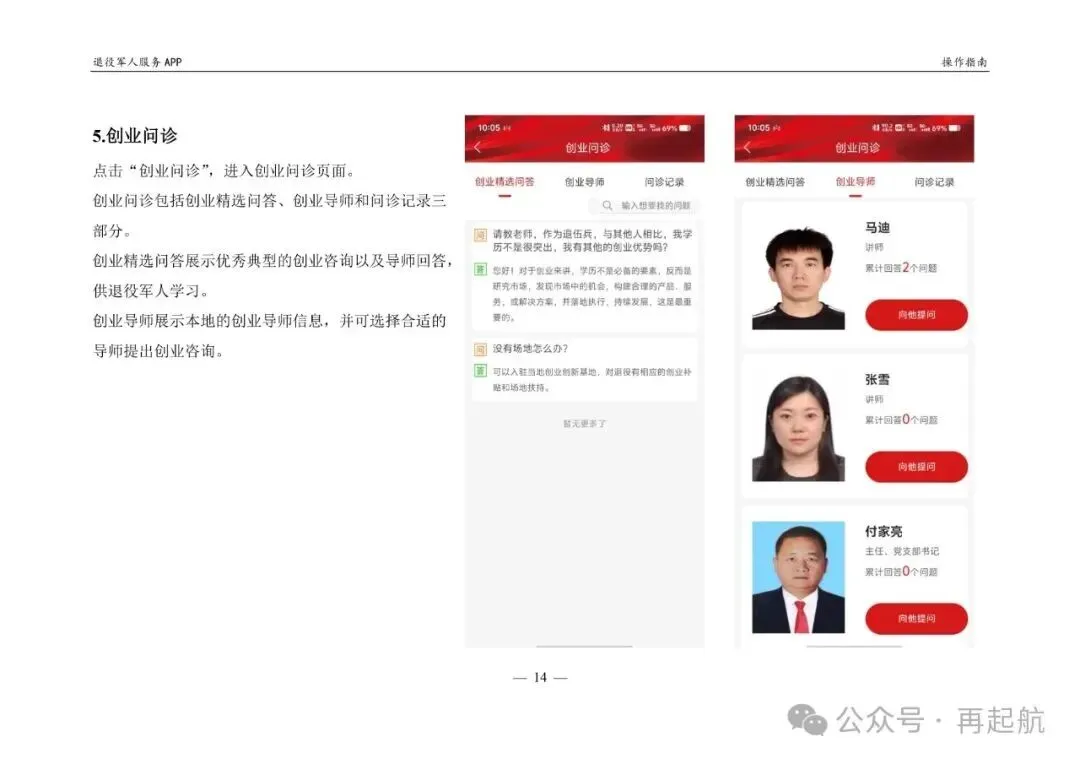
Task: Select 问诊记录 tab in right phone
Action: point(934,182)
